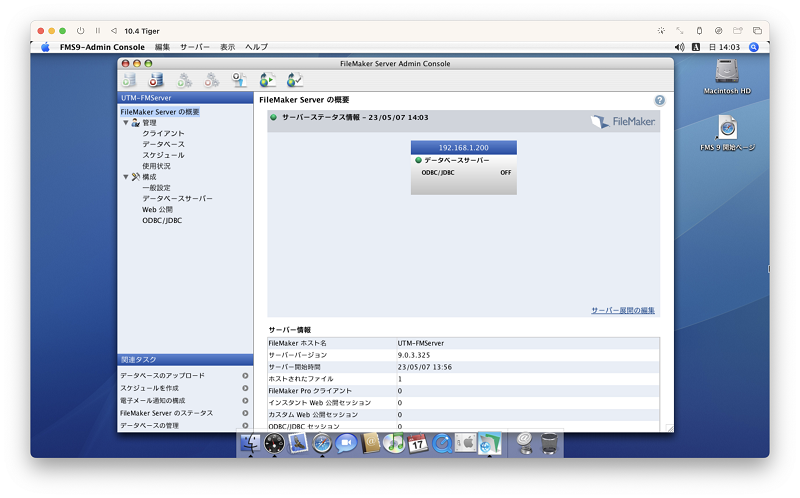Open iChat from the Dock
This screenshot has width=800, height=498.
pos(346,443)
